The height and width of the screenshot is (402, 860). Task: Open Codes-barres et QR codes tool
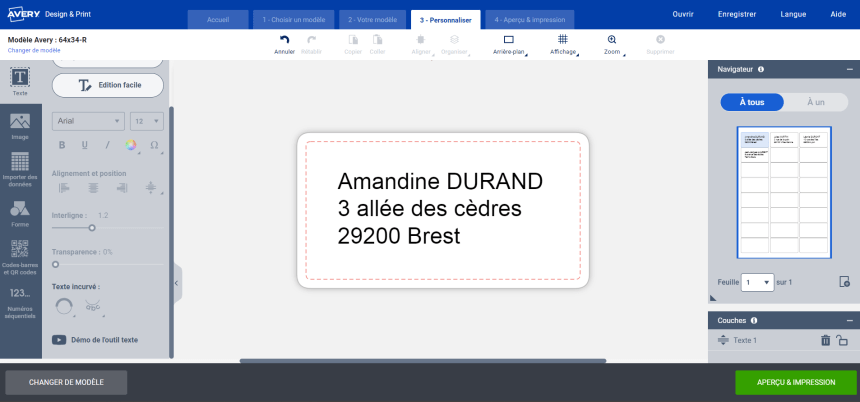tap(20, 257)
